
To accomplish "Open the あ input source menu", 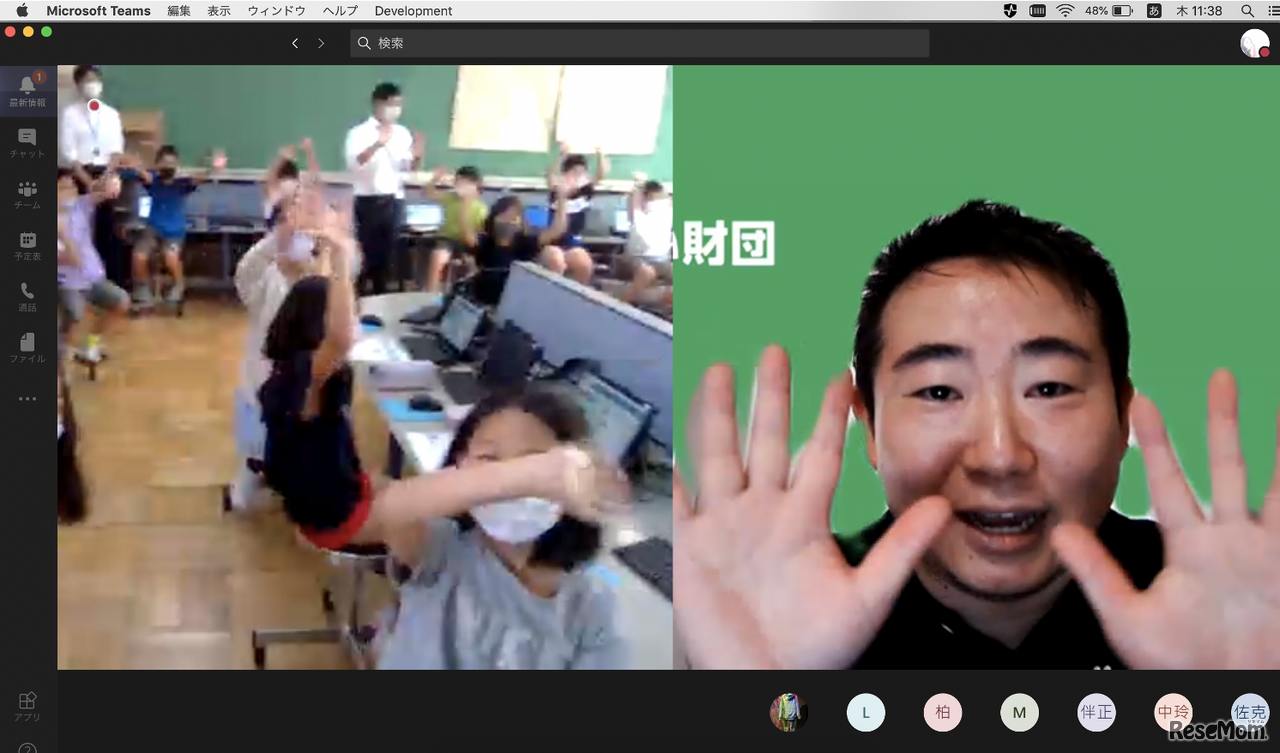I will [1154, 11].
